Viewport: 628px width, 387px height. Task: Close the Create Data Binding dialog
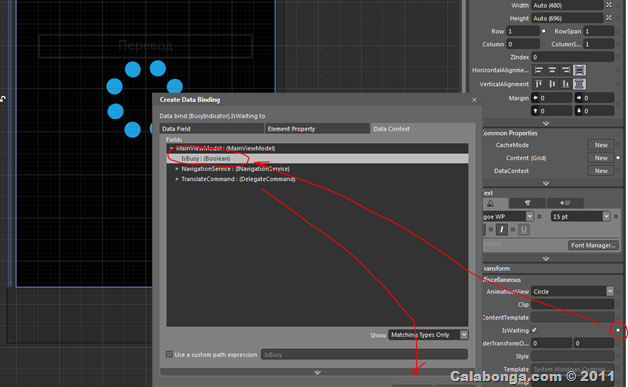(x=474, y=100)
